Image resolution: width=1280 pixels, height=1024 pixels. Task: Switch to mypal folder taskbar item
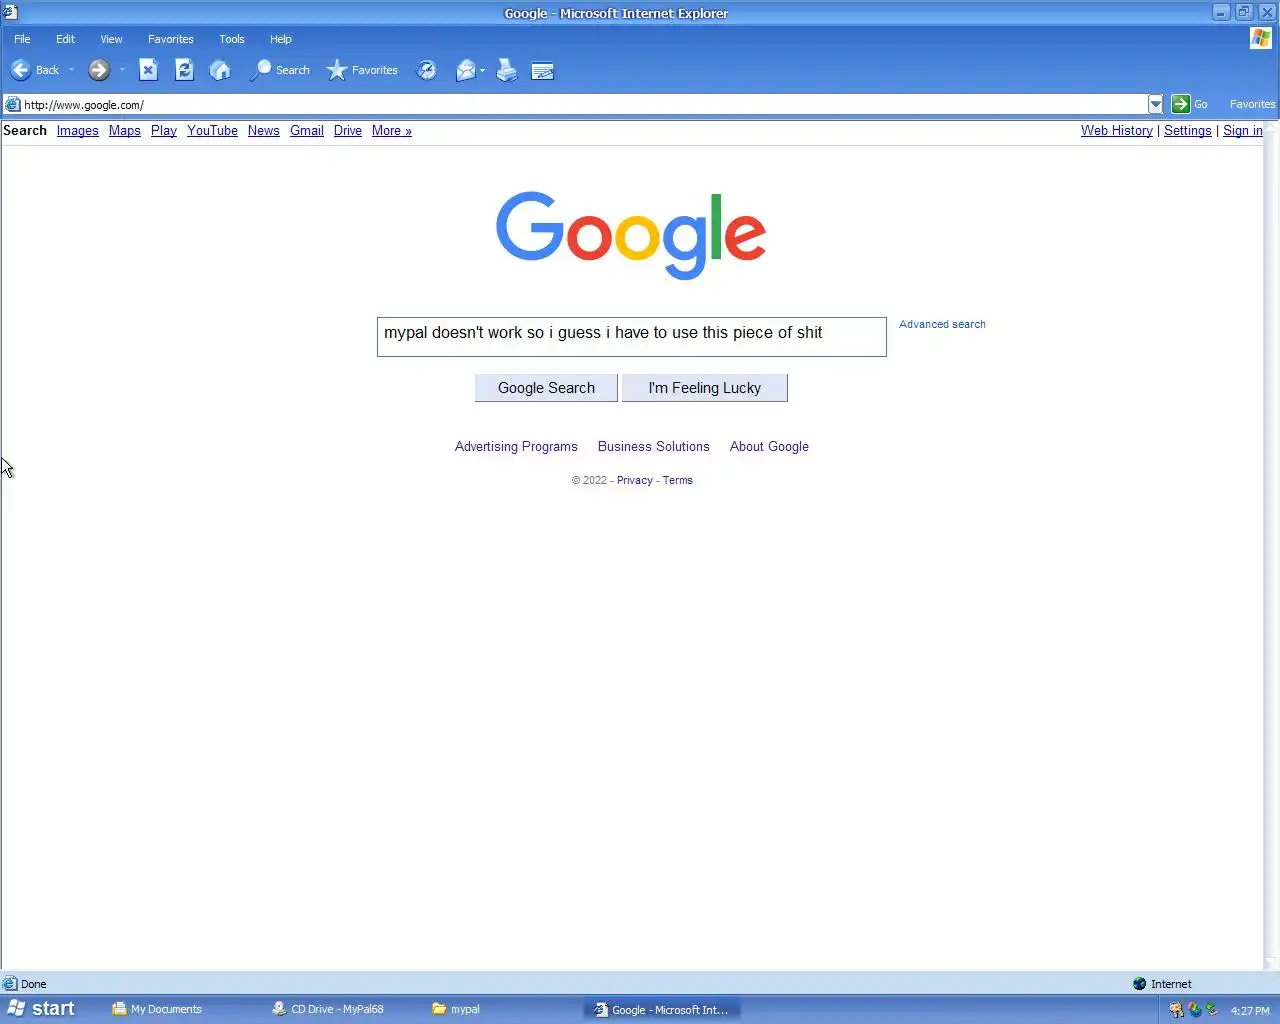(465, 1009)
